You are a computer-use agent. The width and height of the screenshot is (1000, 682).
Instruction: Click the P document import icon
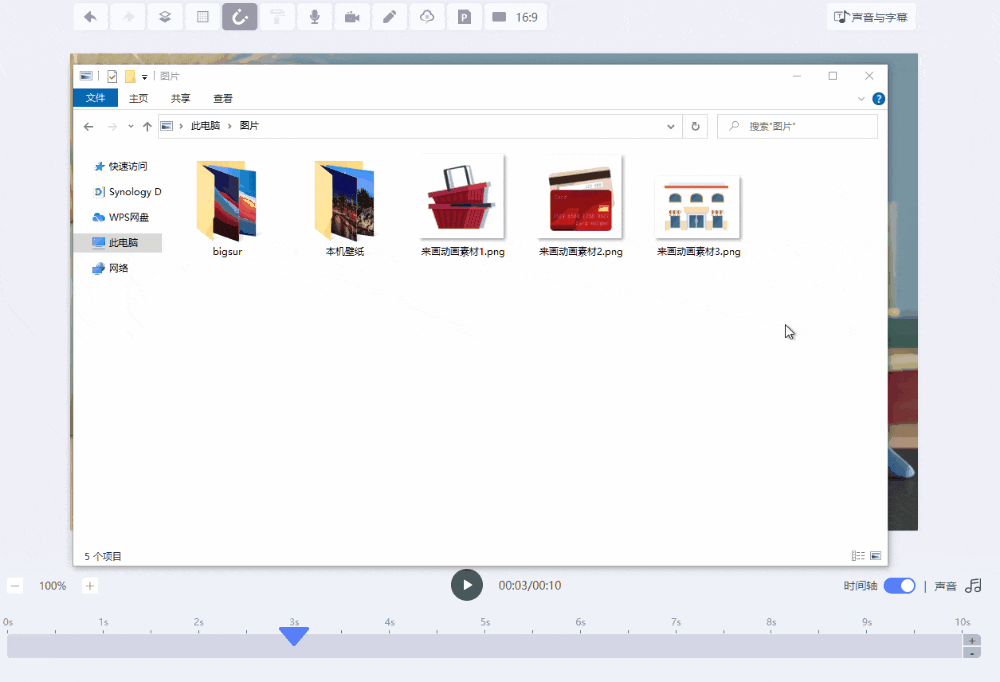pos(464,17)
